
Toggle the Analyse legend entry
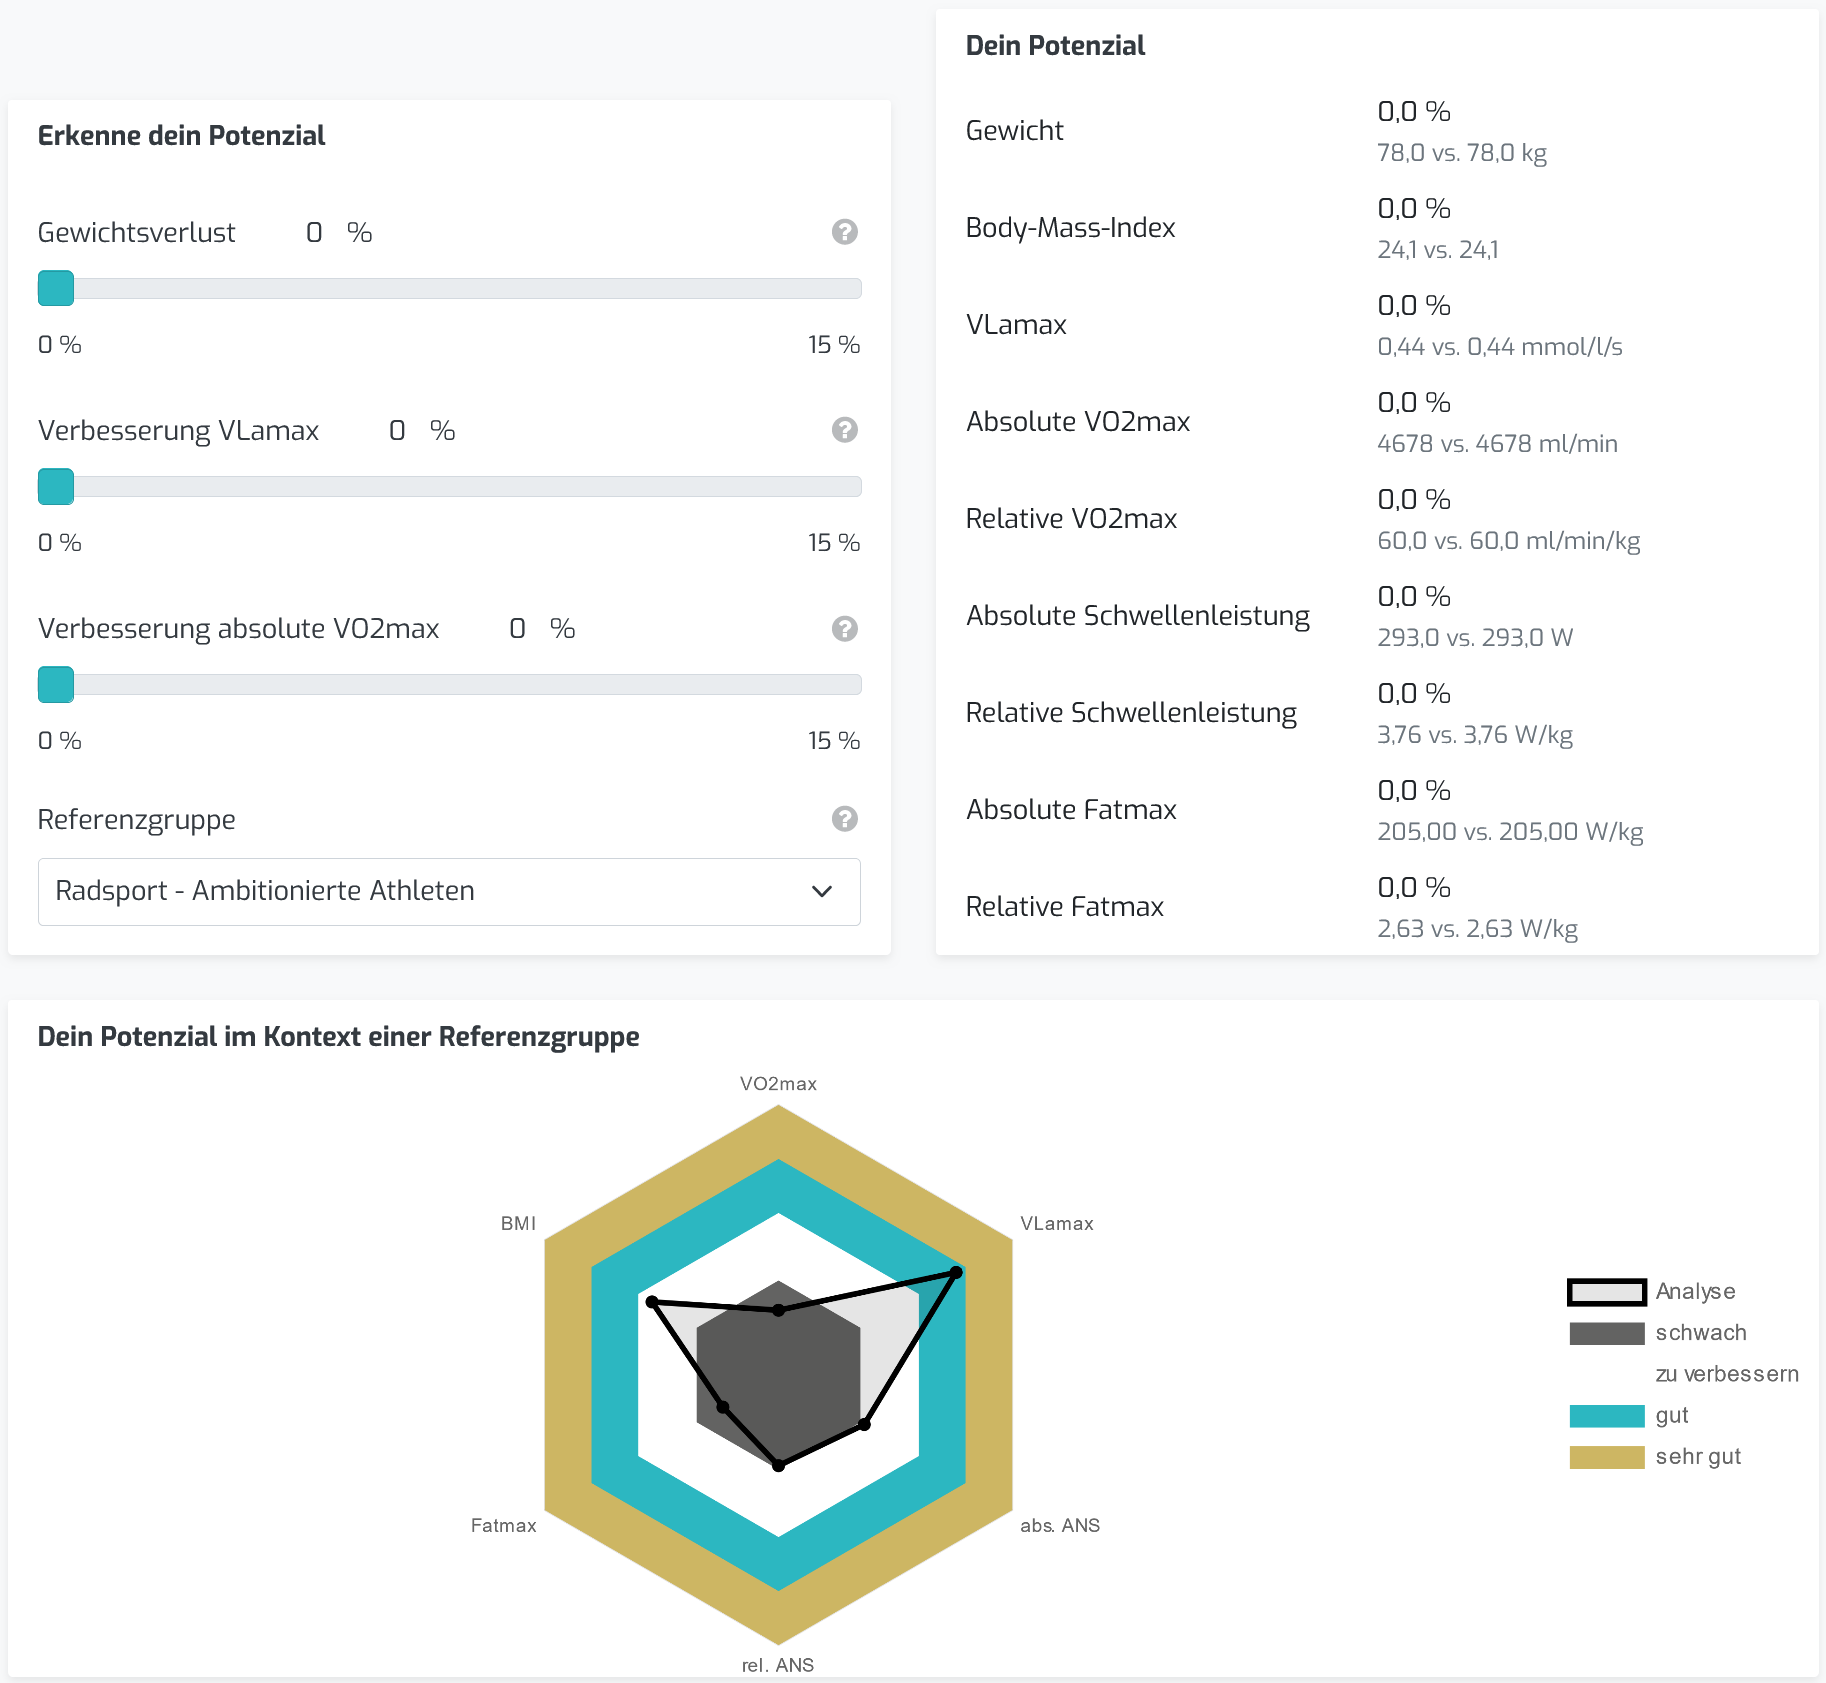coord(1651,1291)
